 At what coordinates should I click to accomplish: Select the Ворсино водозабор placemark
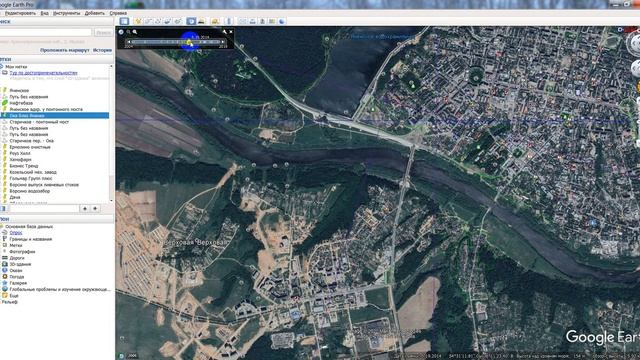(x=30, y=191)
